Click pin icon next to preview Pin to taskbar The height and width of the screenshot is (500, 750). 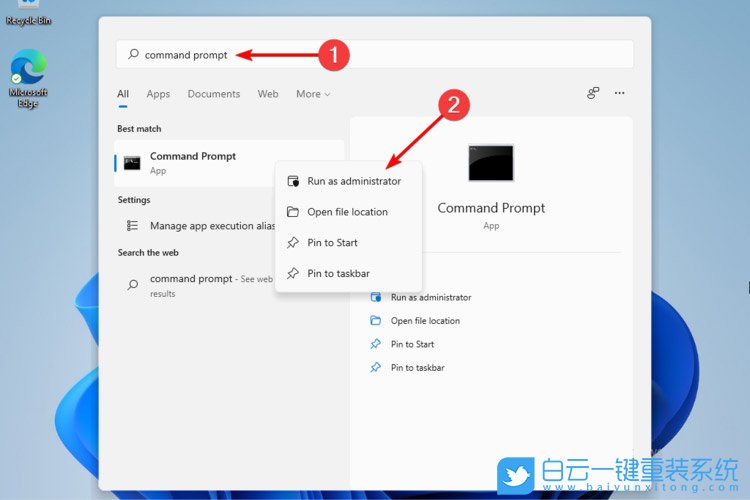tap(376, 367)
